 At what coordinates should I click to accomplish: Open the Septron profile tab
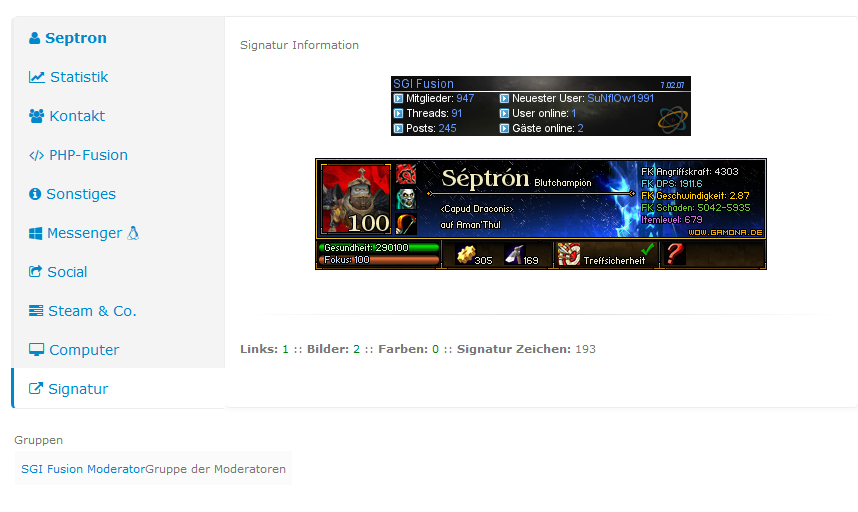(119, 38)
